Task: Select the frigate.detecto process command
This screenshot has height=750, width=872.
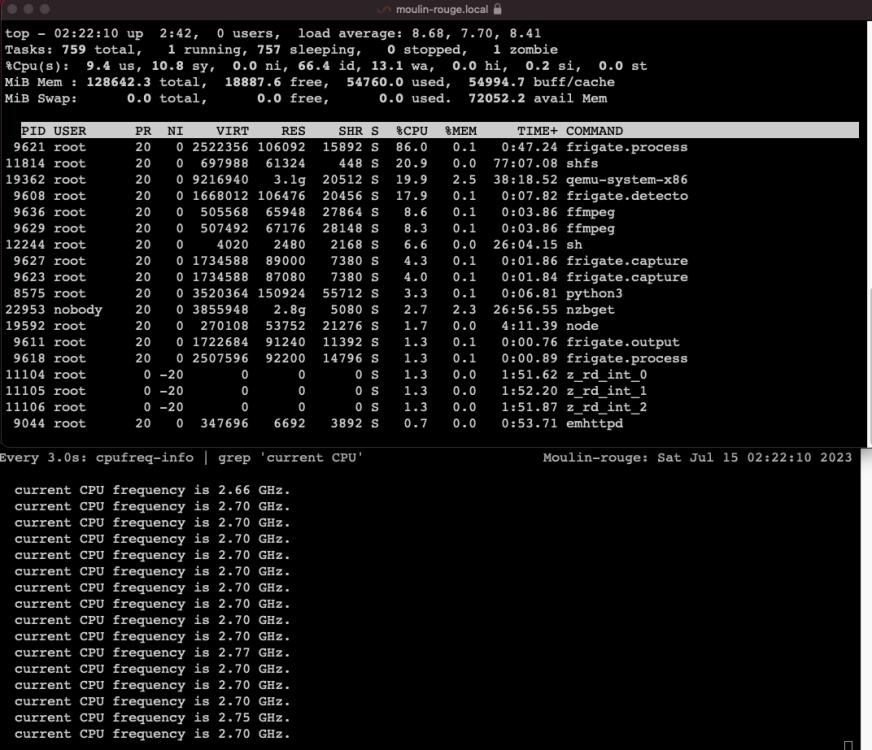Action: click(x=627, y=196)
